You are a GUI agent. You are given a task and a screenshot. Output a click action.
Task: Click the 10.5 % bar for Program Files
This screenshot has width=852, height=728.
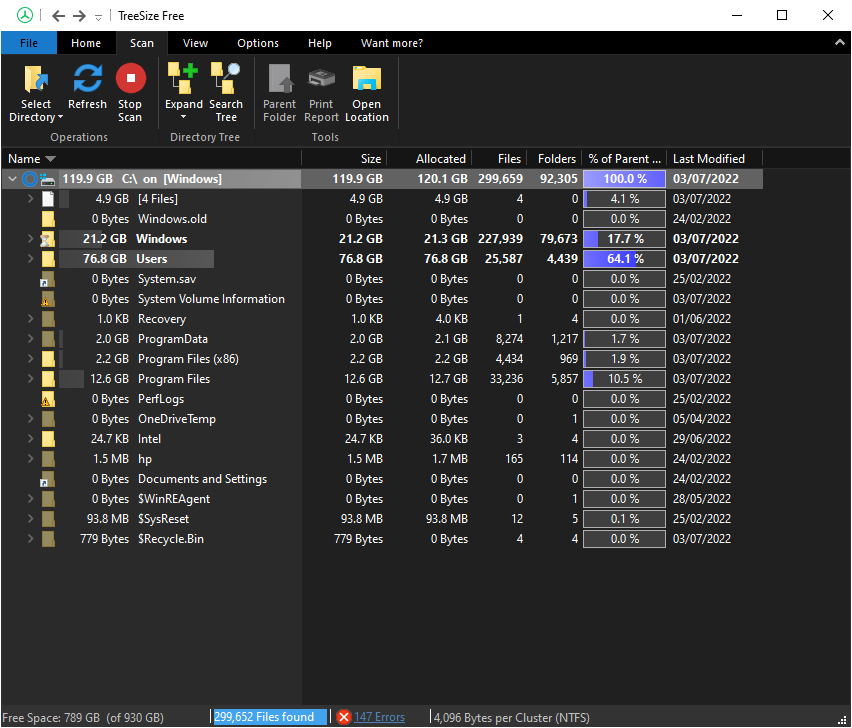click(624, 379)
